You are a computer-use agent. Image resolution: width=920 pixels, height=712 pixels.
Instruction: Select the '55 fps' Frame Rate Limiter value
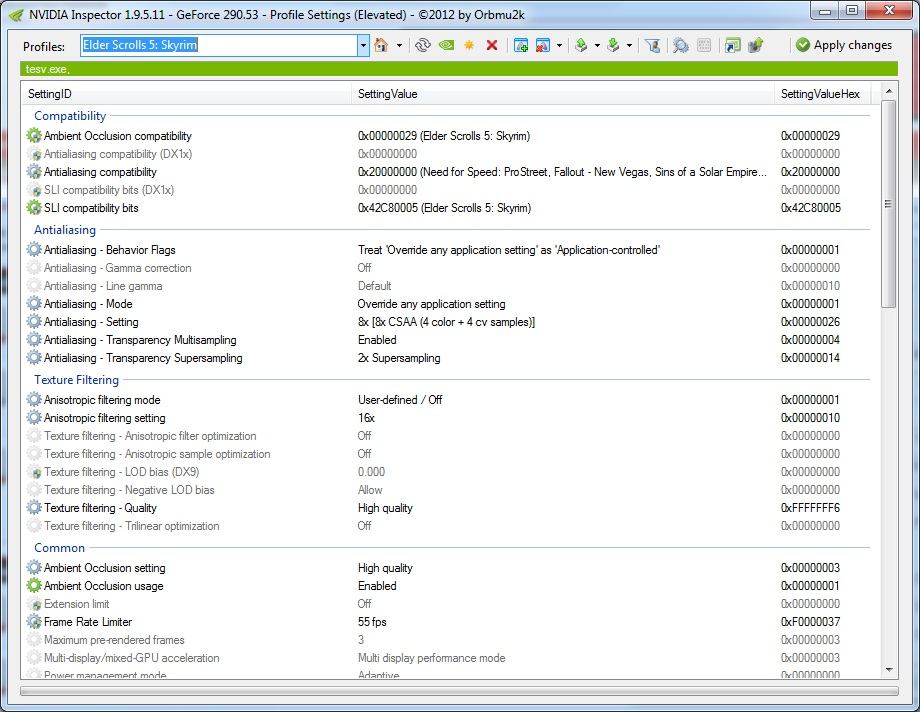[372, 622]
